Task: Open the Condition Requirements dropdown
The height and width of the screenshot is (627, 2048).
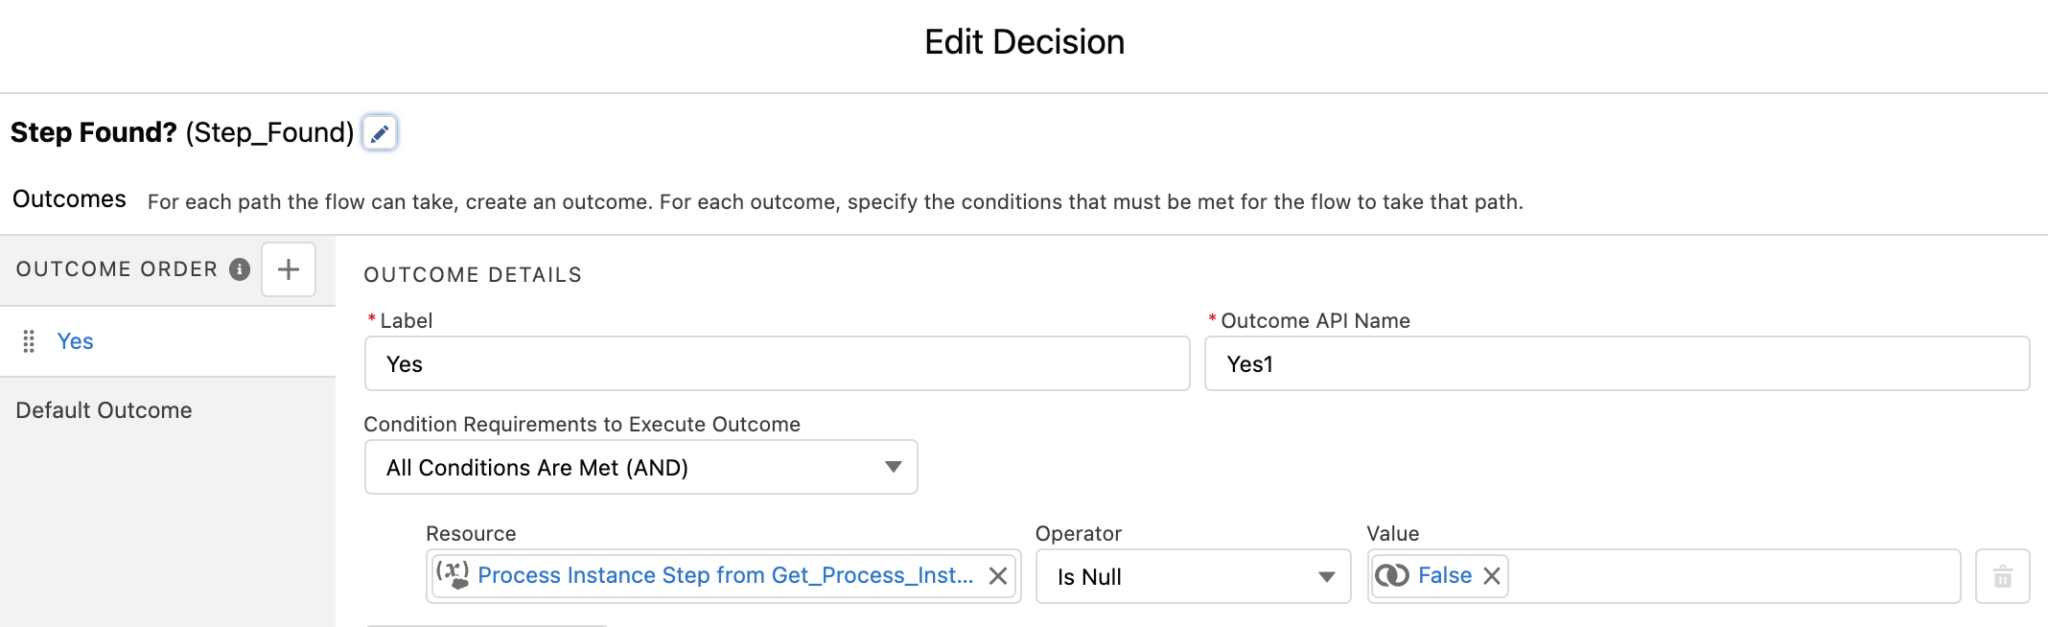Action: 640,467
